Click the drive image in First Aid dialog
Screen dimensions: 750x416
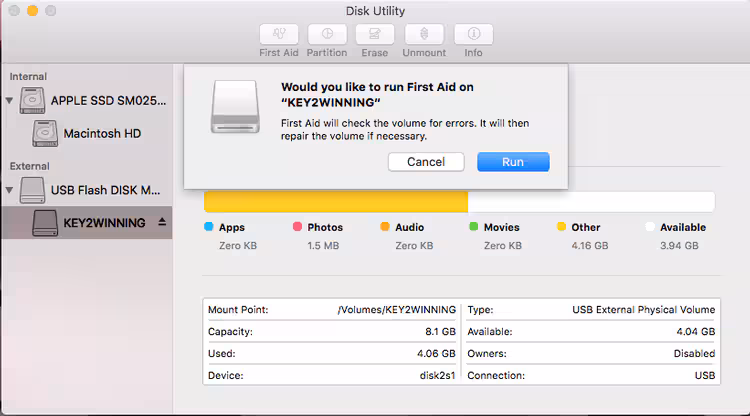pos(235,107)
